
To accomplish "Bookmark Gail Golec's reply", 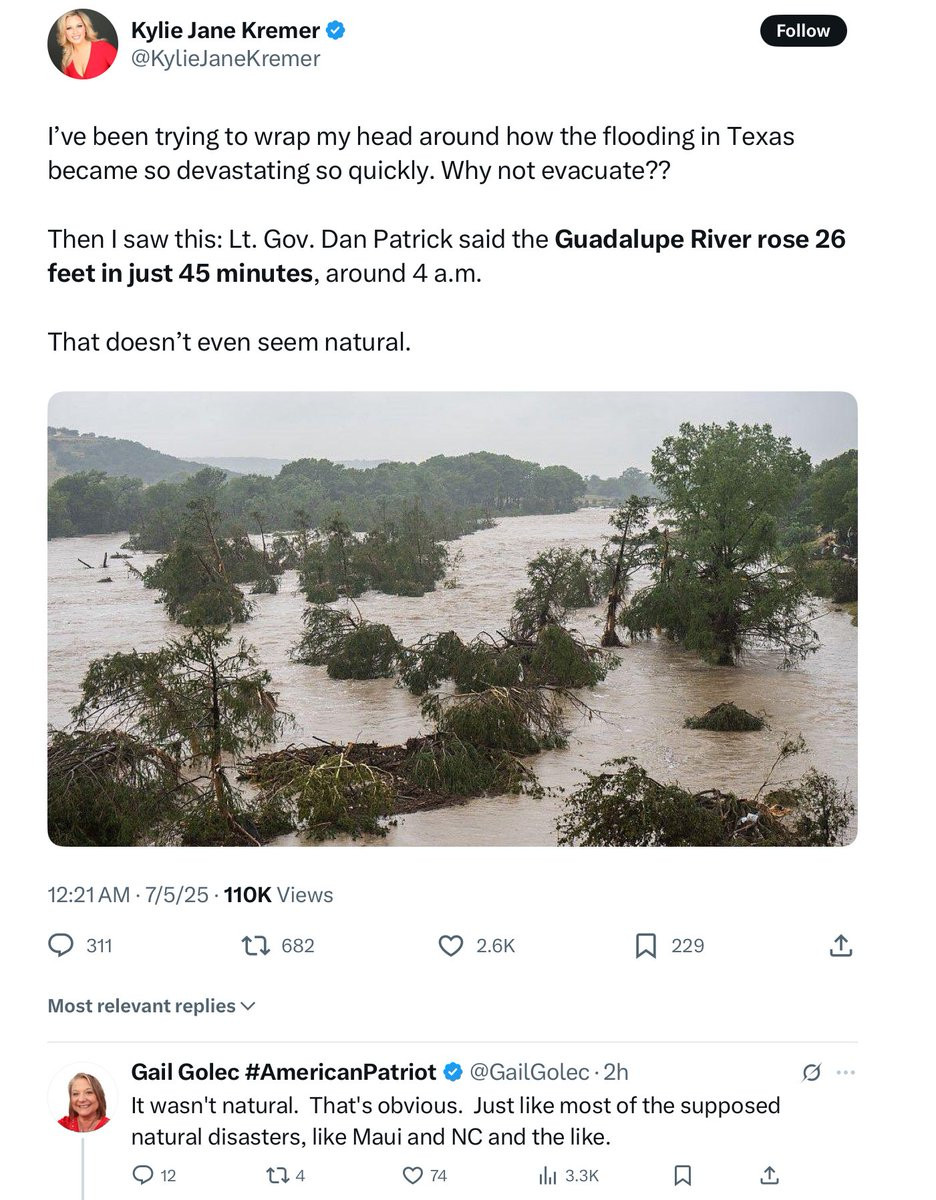I will [682, 1176].
